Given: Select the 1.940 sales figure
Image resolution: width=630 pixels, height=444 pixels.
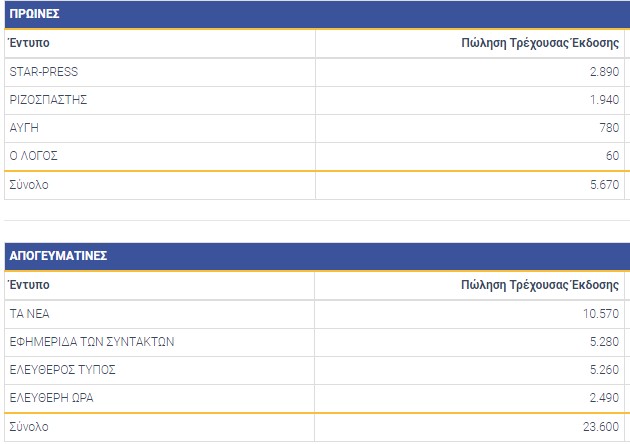Looking at the screenshot, I should click(x=603, y=100).
